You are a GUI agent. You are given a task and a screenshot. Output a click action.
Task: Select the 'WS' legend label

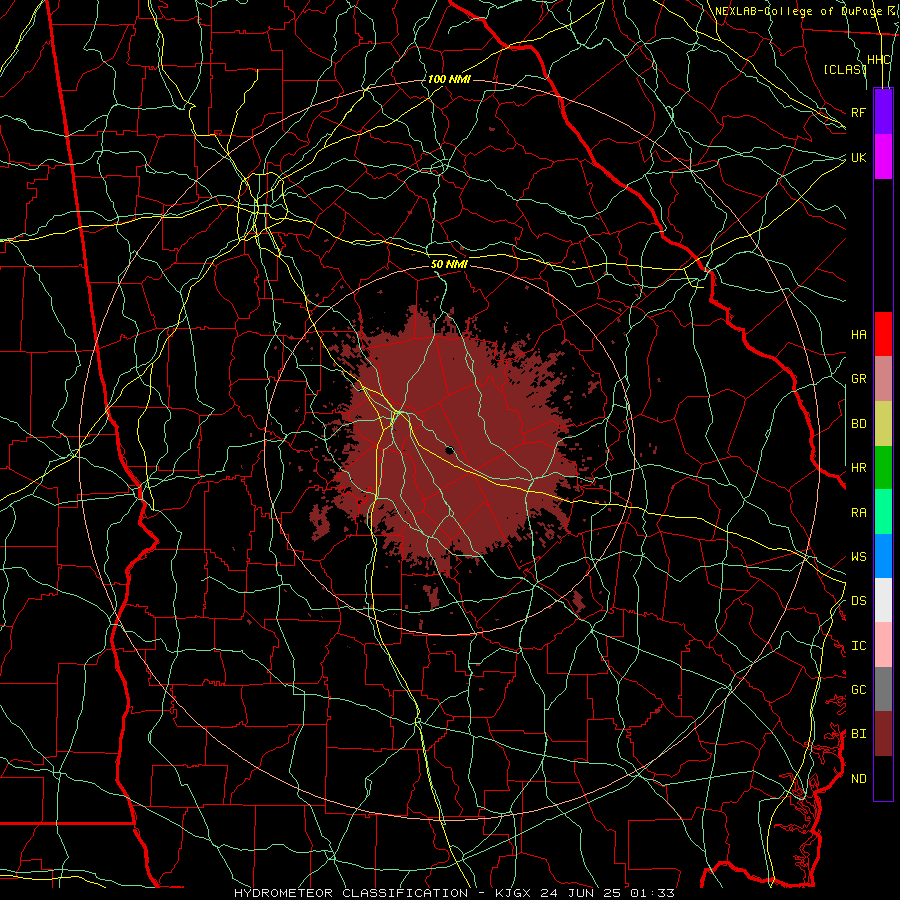point(859,557)
